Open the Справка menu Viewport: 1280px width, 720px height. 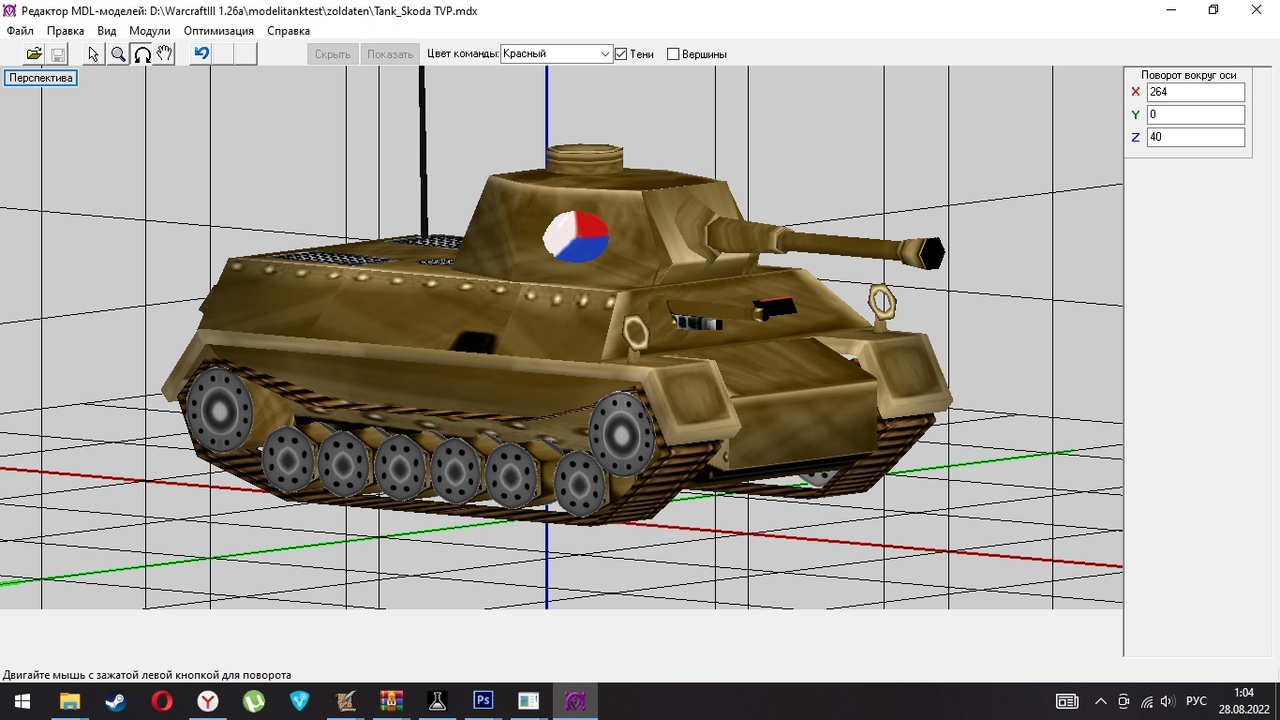289,31
